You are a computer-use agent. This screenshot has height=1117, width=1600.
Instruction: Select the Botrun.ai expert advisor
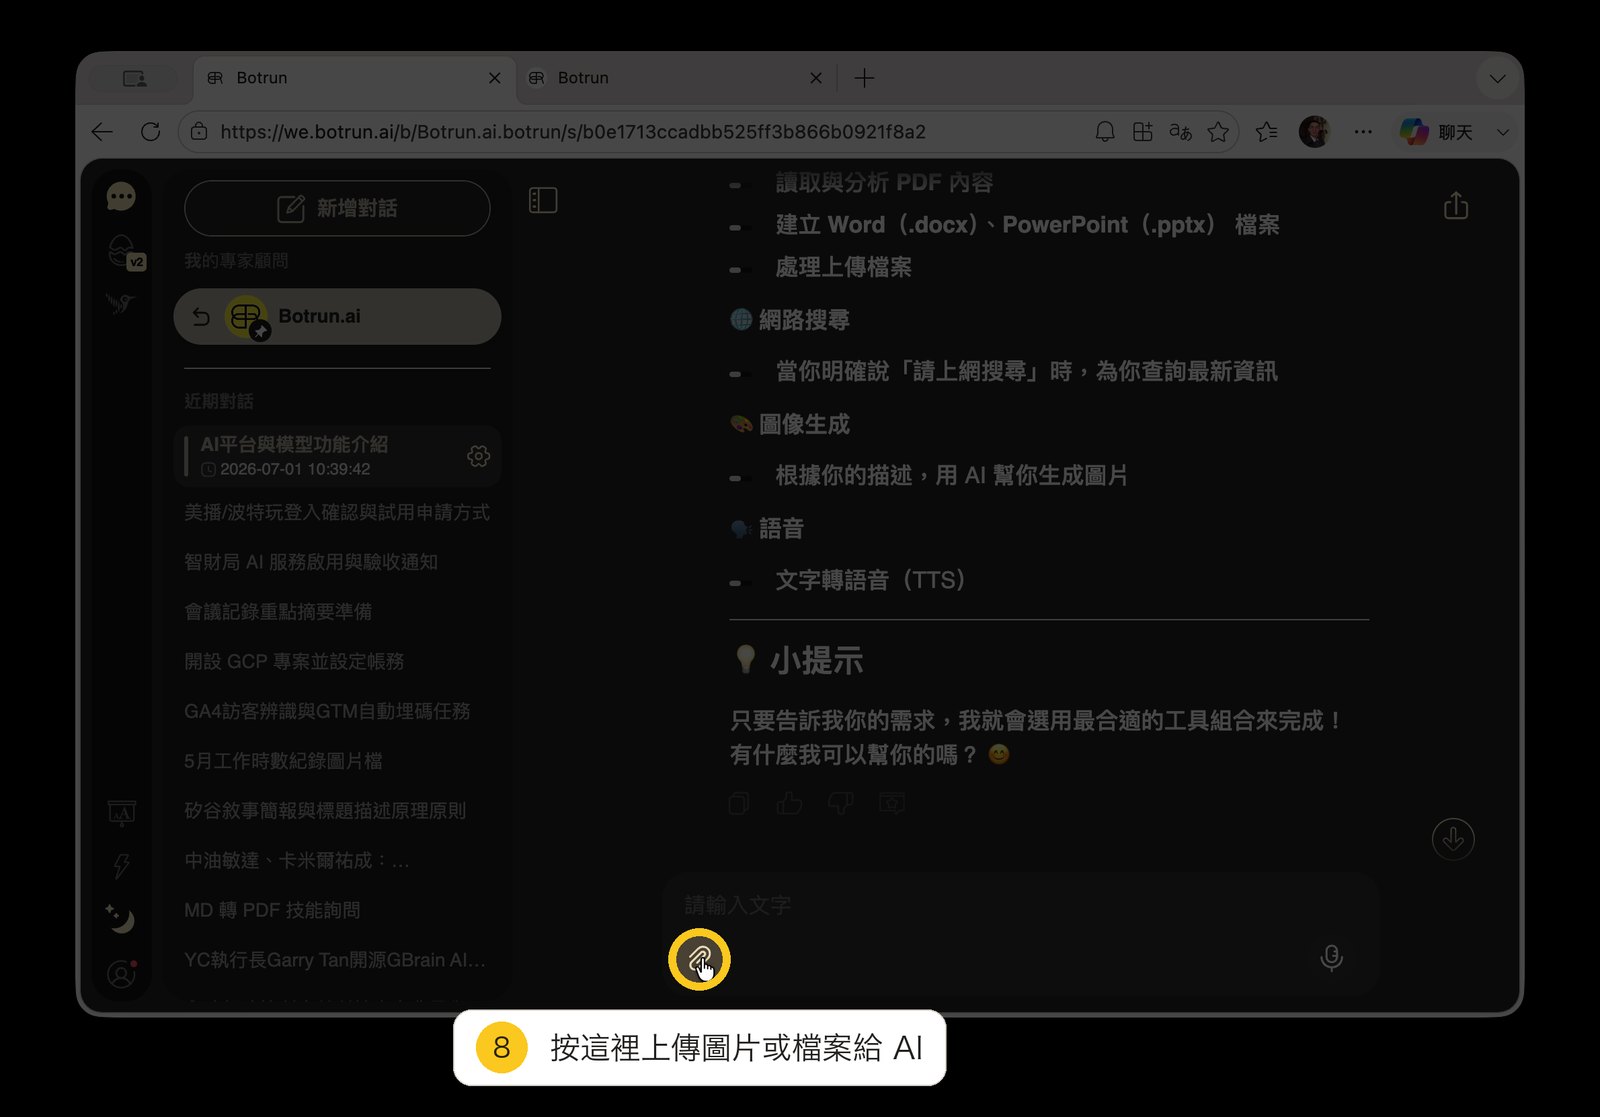(337, 317)
